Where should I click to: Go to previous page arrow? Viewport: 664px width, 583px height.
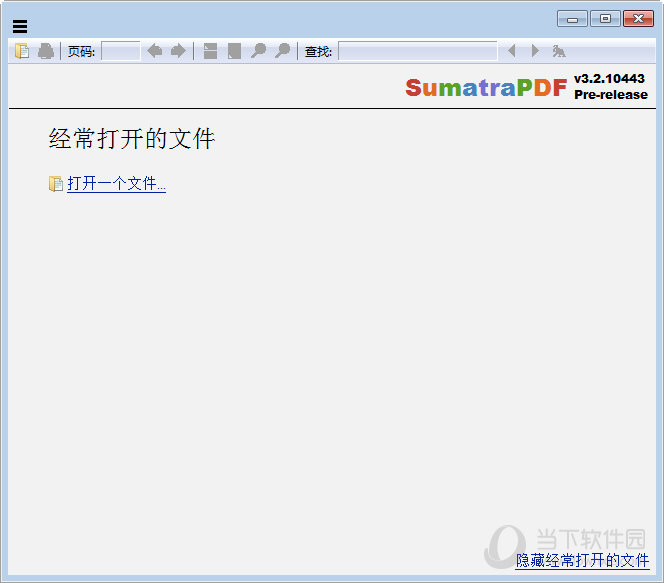click(x=154, y=51)
